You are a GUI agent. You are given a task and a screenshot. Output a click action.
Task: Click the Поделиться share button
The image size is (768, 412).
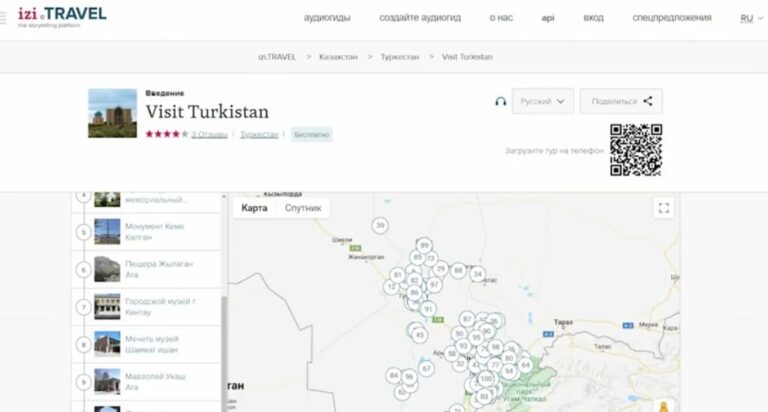(x=621, y=101)
